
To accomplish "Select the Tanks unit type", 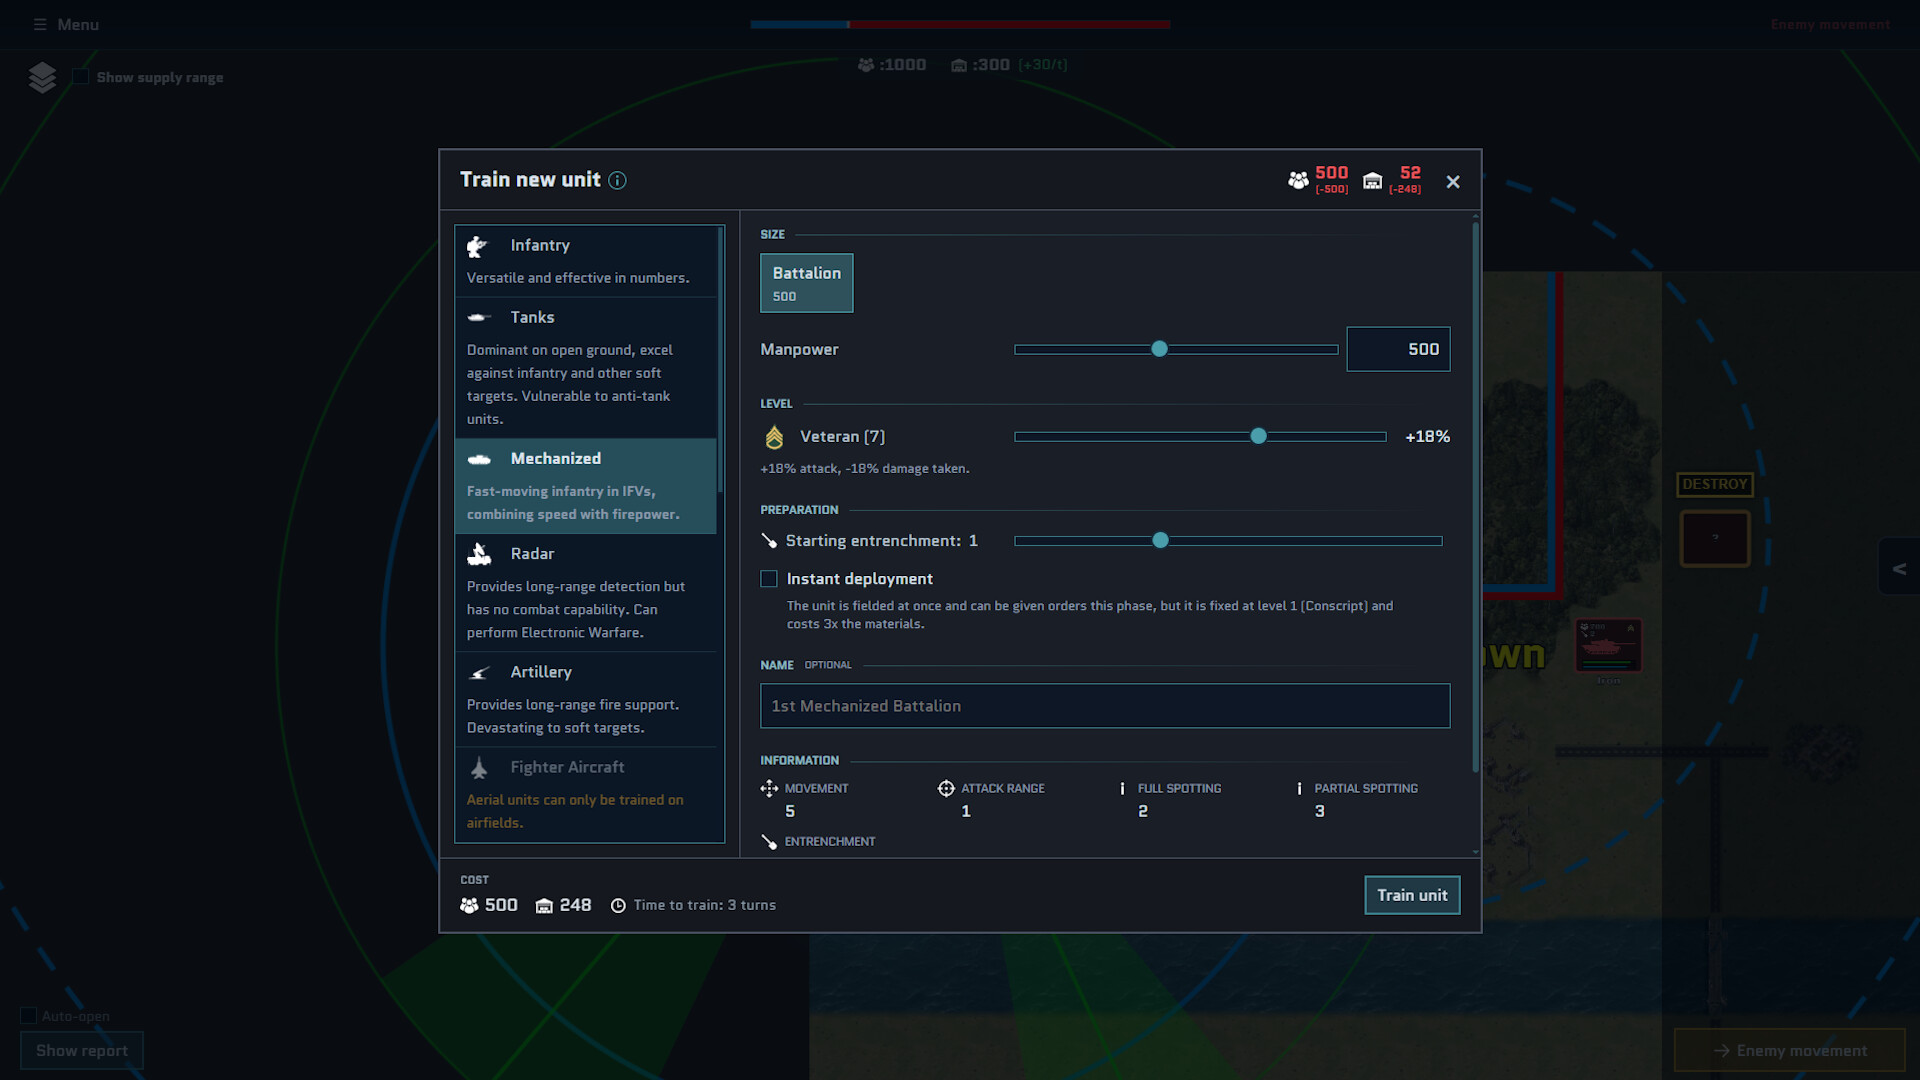I will click(586, 368).
